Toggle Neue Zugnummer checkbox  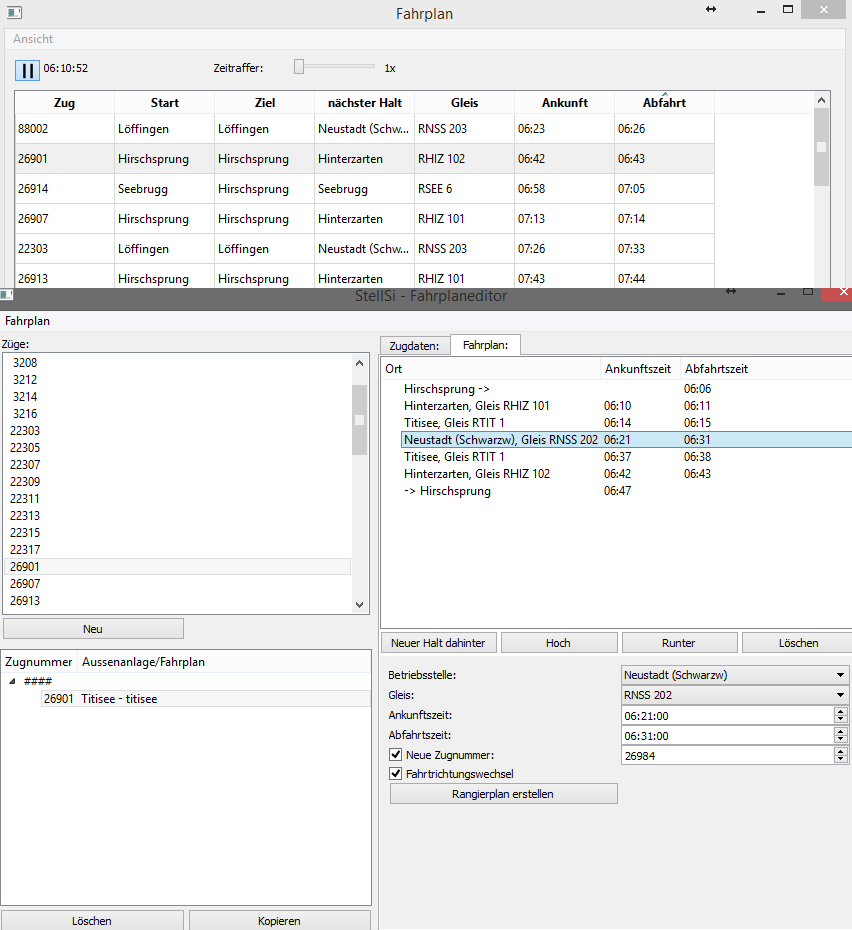click(396, 754)
